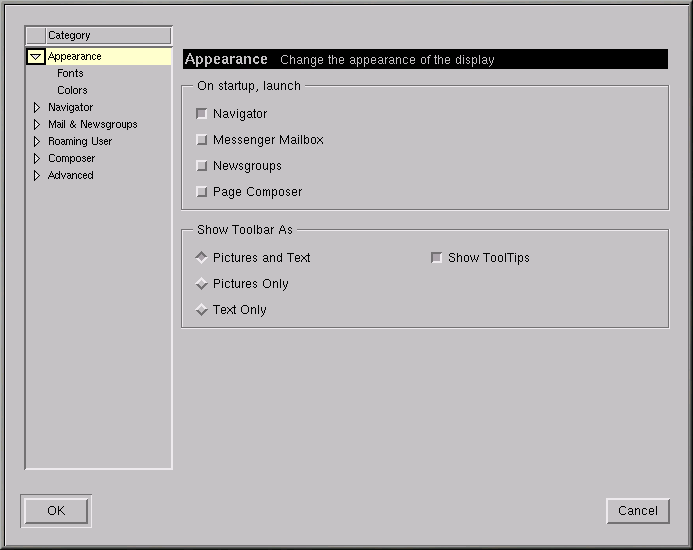Screen dimensions: 693x550
Task: Select the Advanced category label
Action: pyautogui.click(x=70, y=175)
